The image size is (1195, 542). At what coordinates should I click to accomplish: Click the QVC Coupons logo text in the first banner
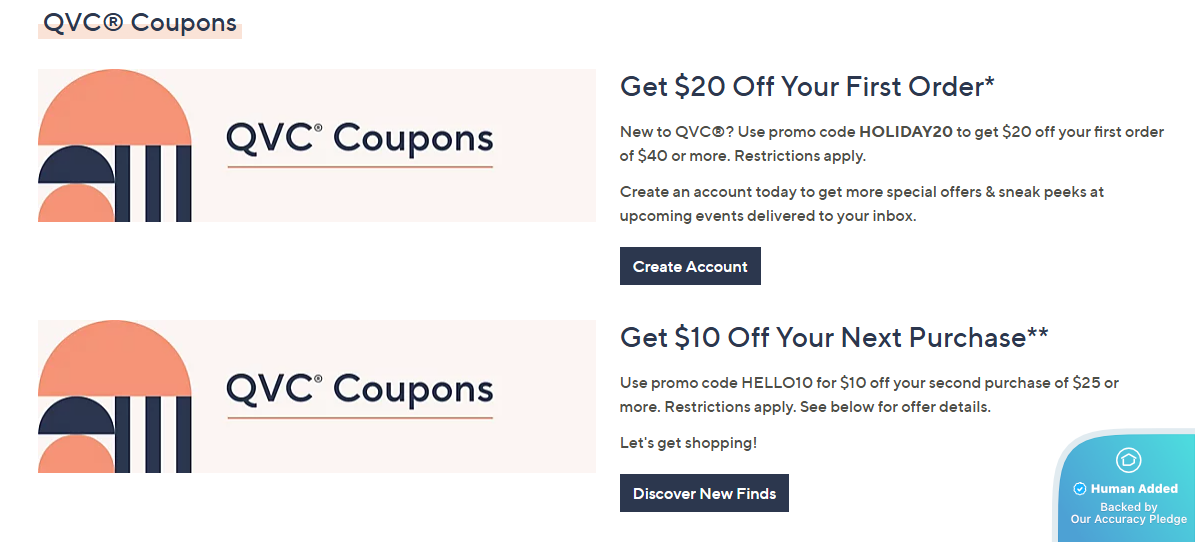(360, 138)
